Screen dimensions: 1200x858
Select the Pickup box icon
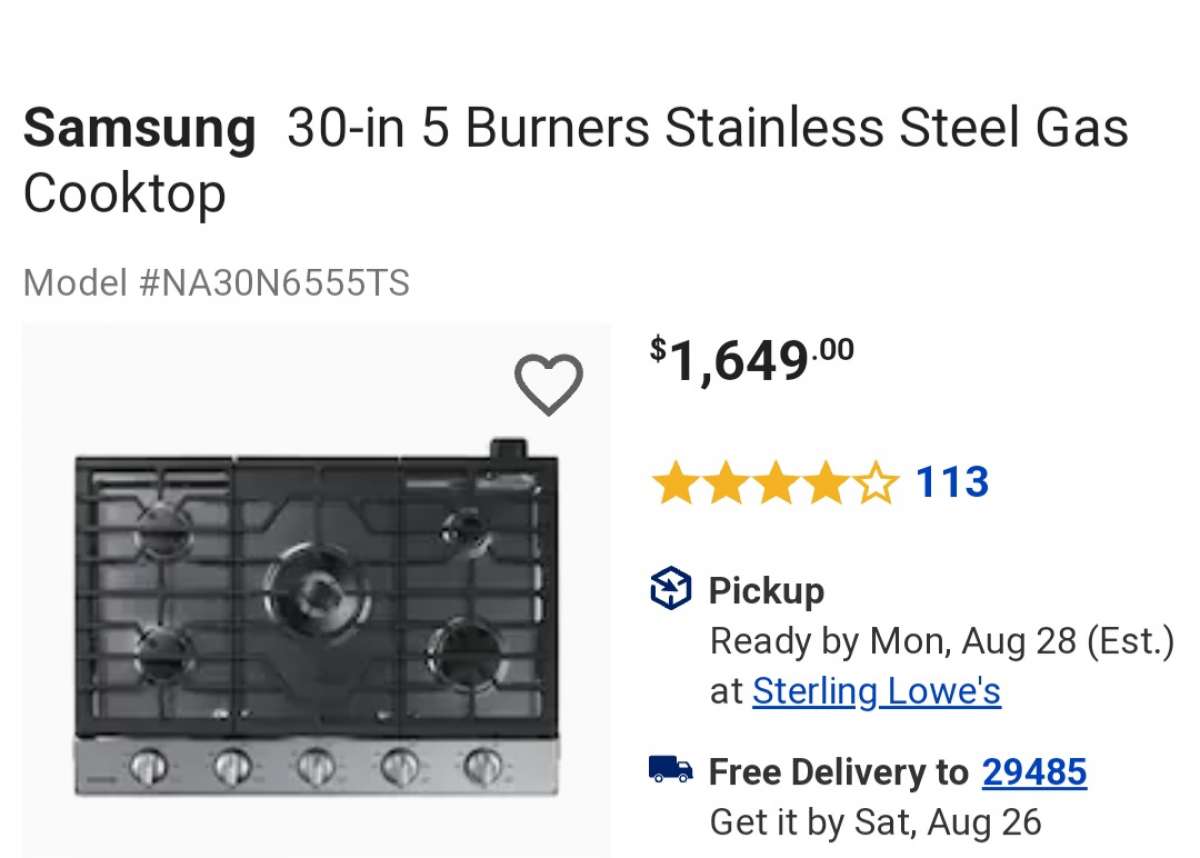(670, 590)
